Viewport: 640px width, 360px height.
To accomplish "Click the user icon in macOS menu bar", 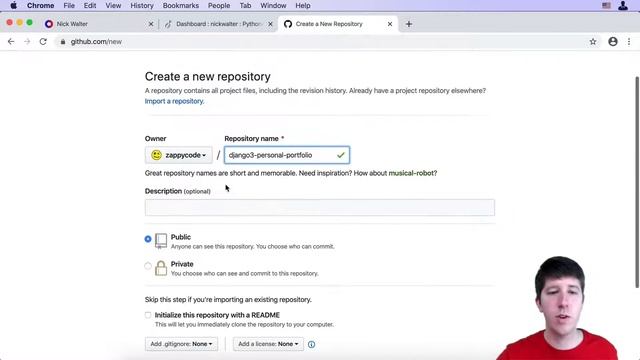I will 623,6.
